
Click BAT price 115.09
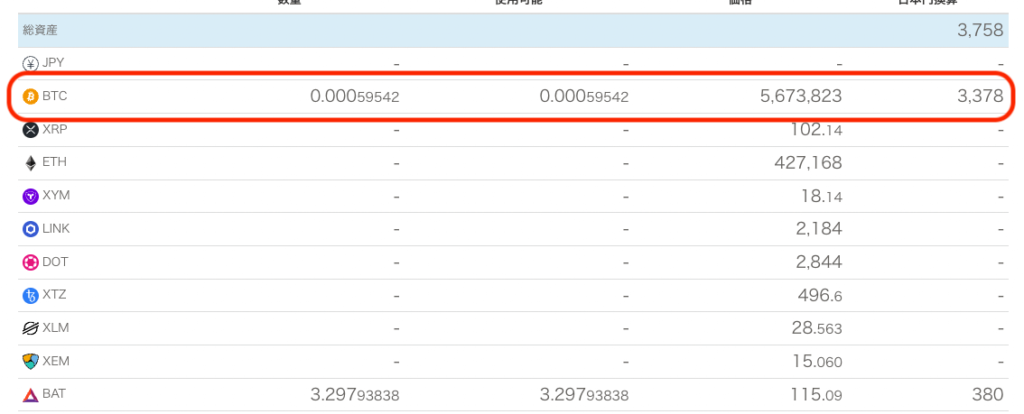pos(817,395)
